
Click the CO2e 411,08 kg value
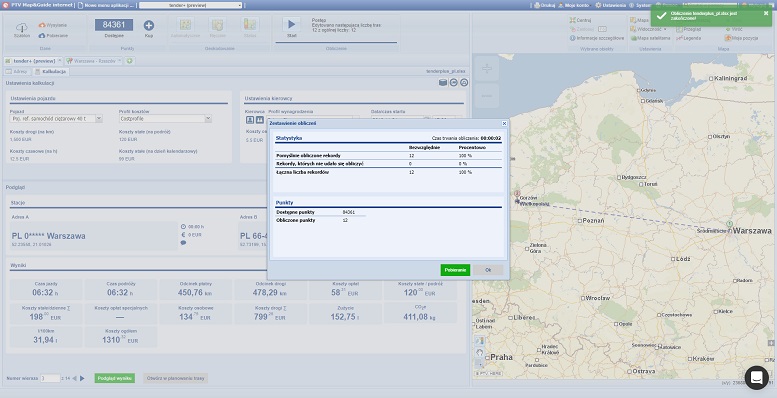click(419, 316)
